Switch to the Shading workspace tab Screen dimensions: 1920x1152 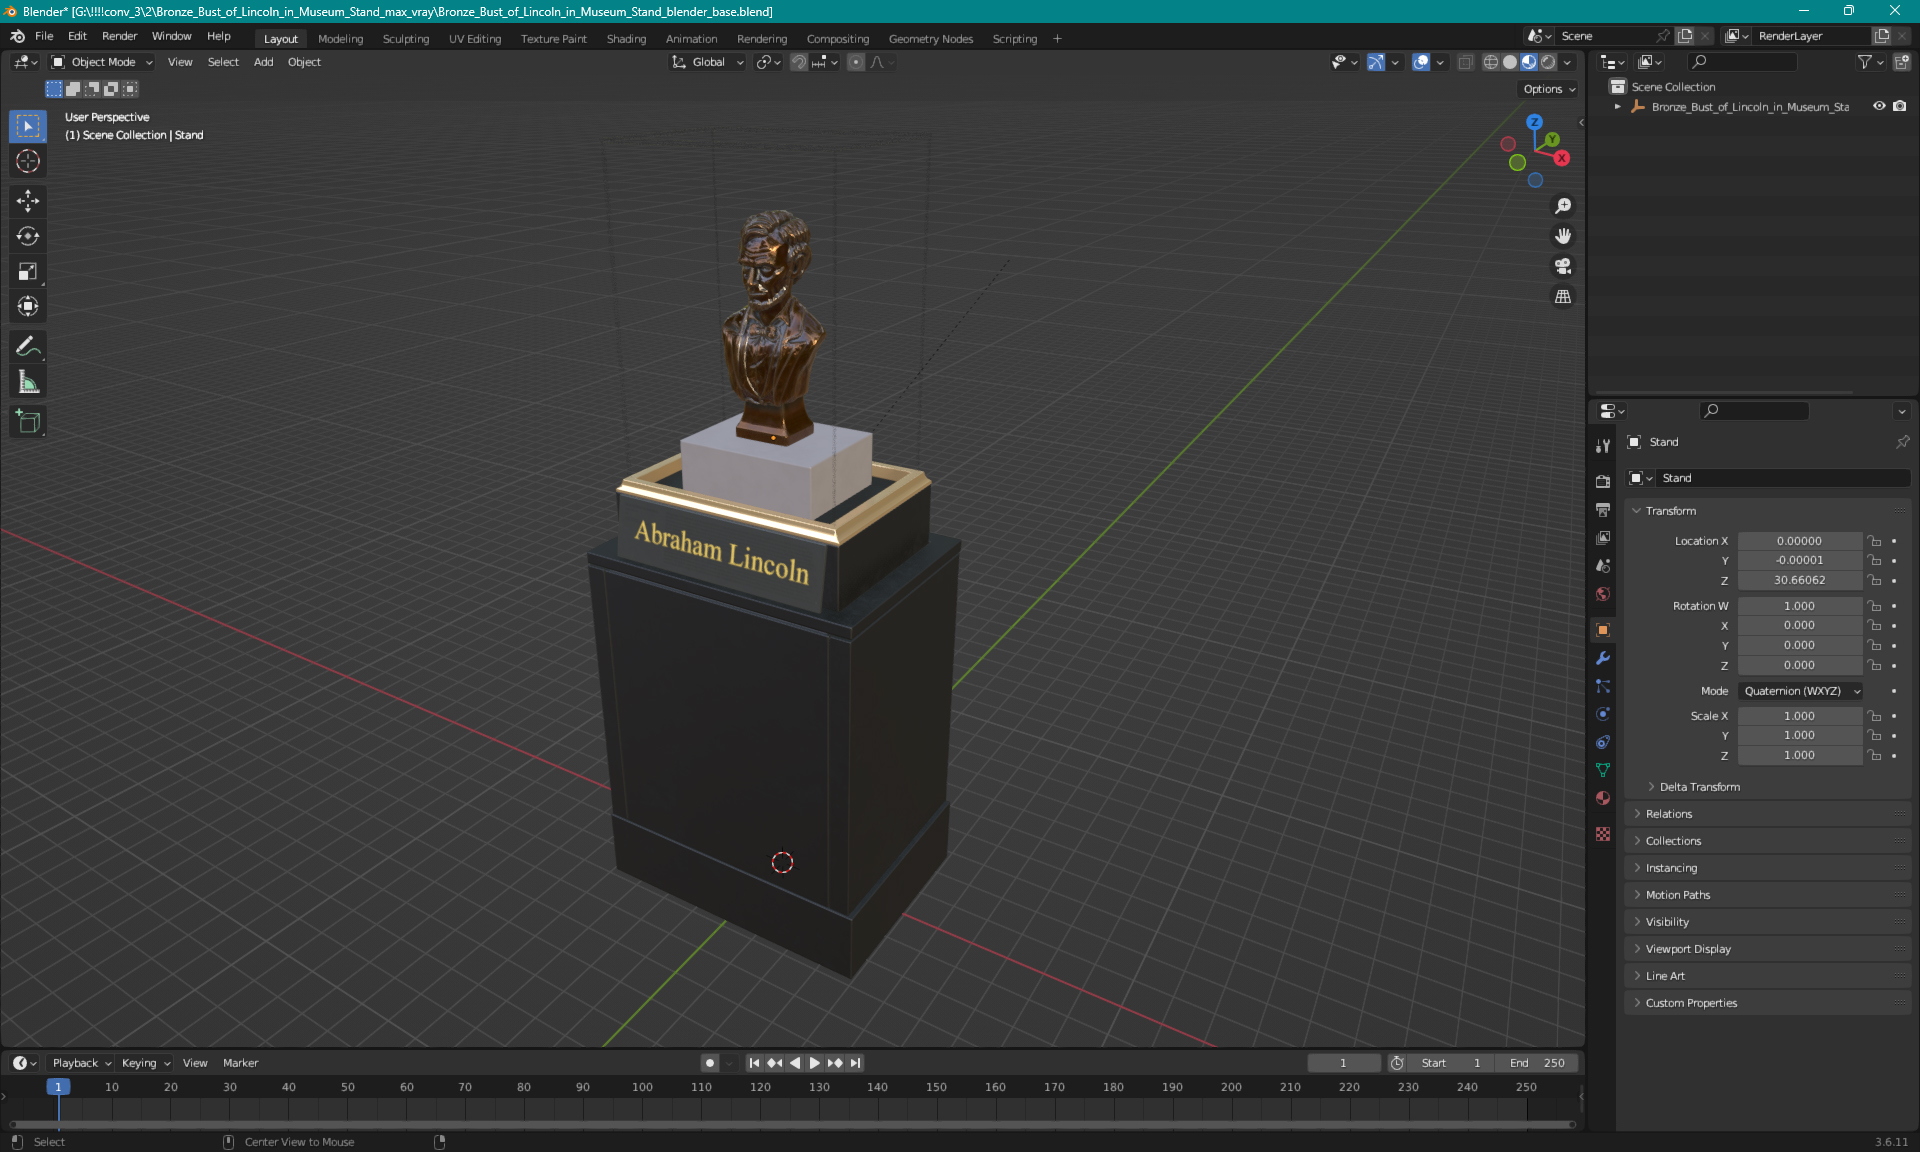click(626, 39)
